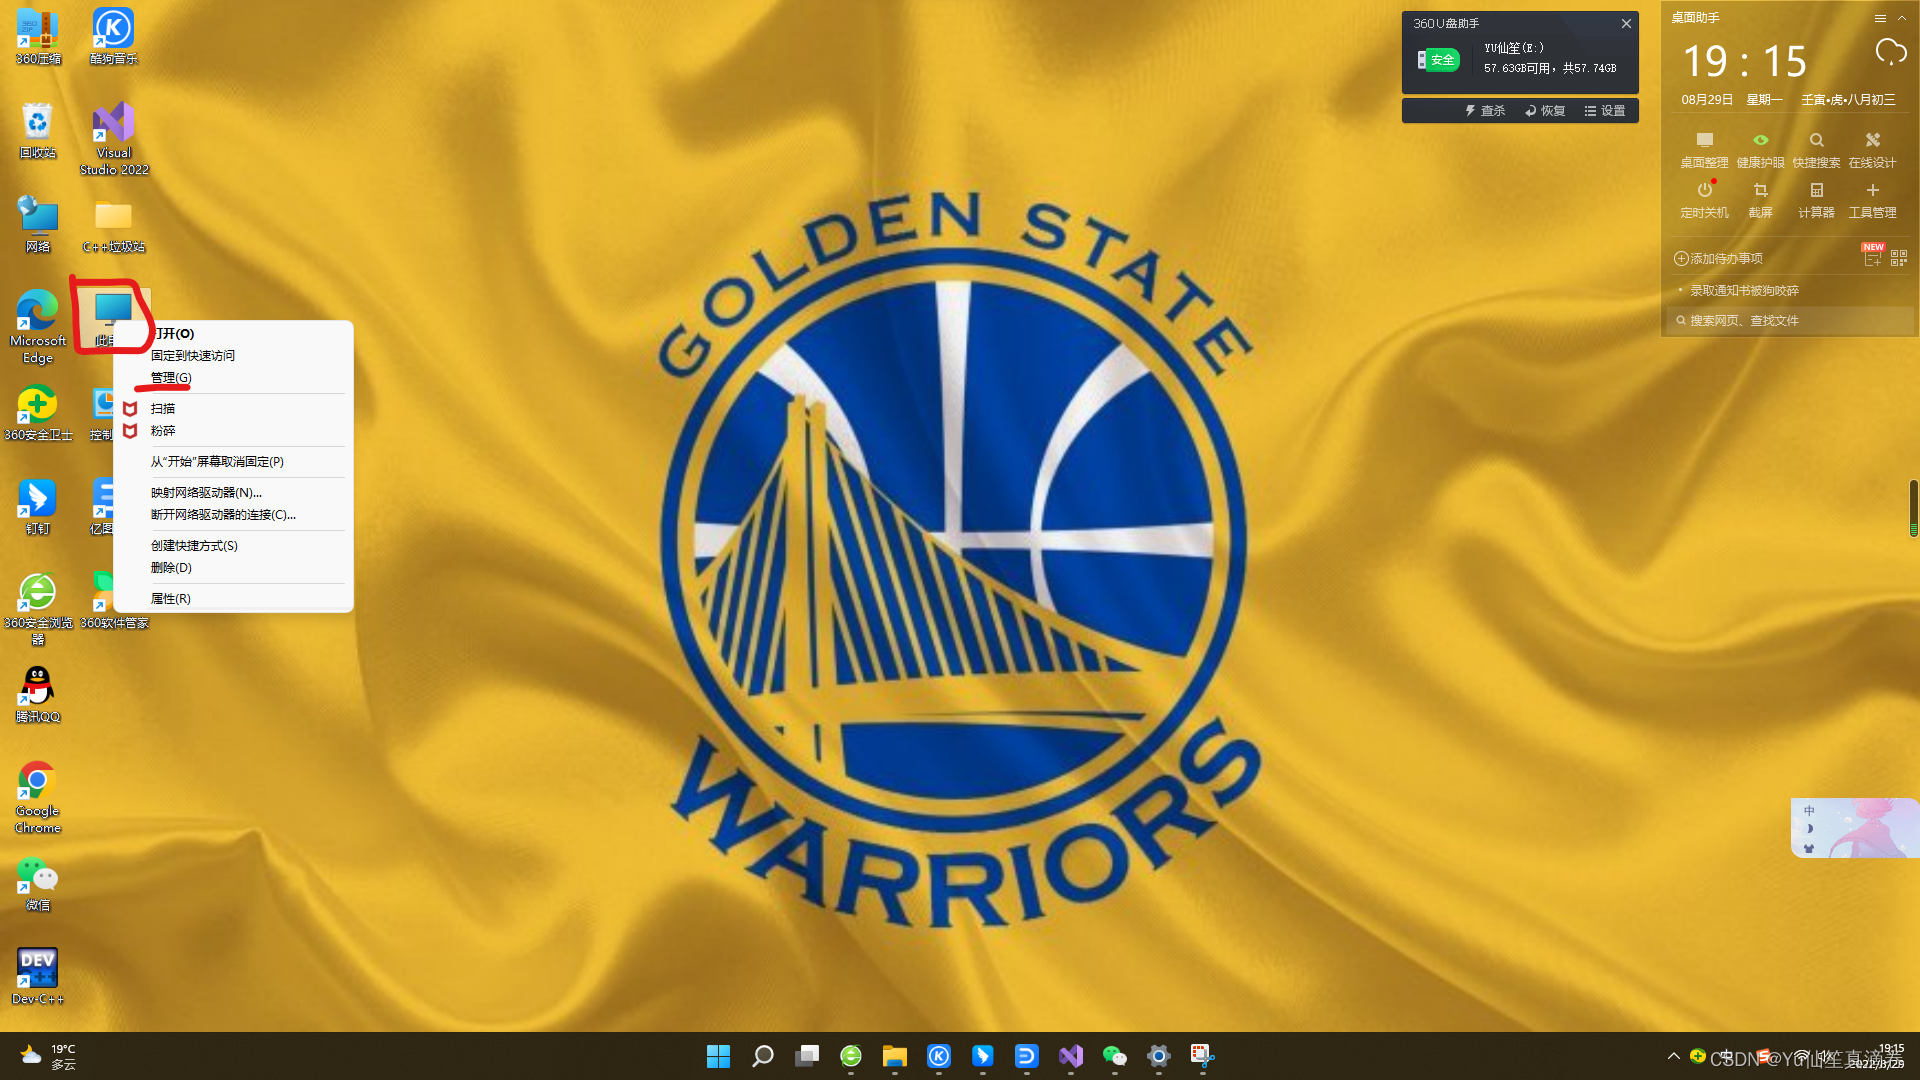The height and width of the screenshot is (1080, 1920).
Task: Click the timed shutdown (定时关机) icon
Action: click(x=1704, y=191)
